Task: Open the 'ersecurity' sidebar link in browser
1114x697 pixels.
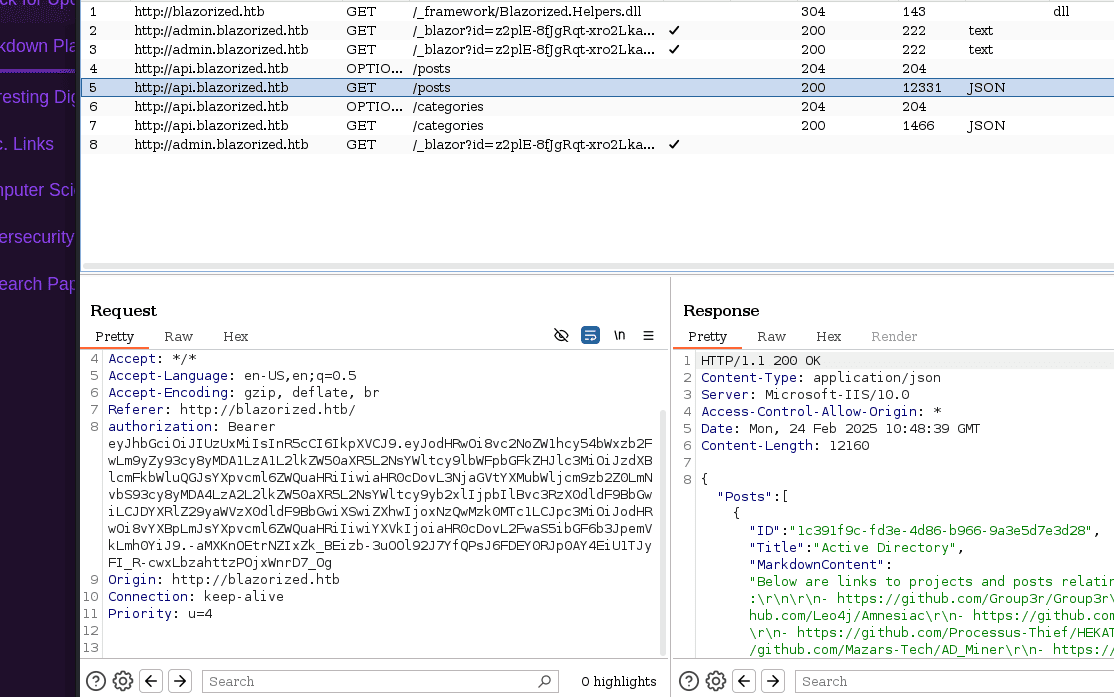Action: (37, 237)
